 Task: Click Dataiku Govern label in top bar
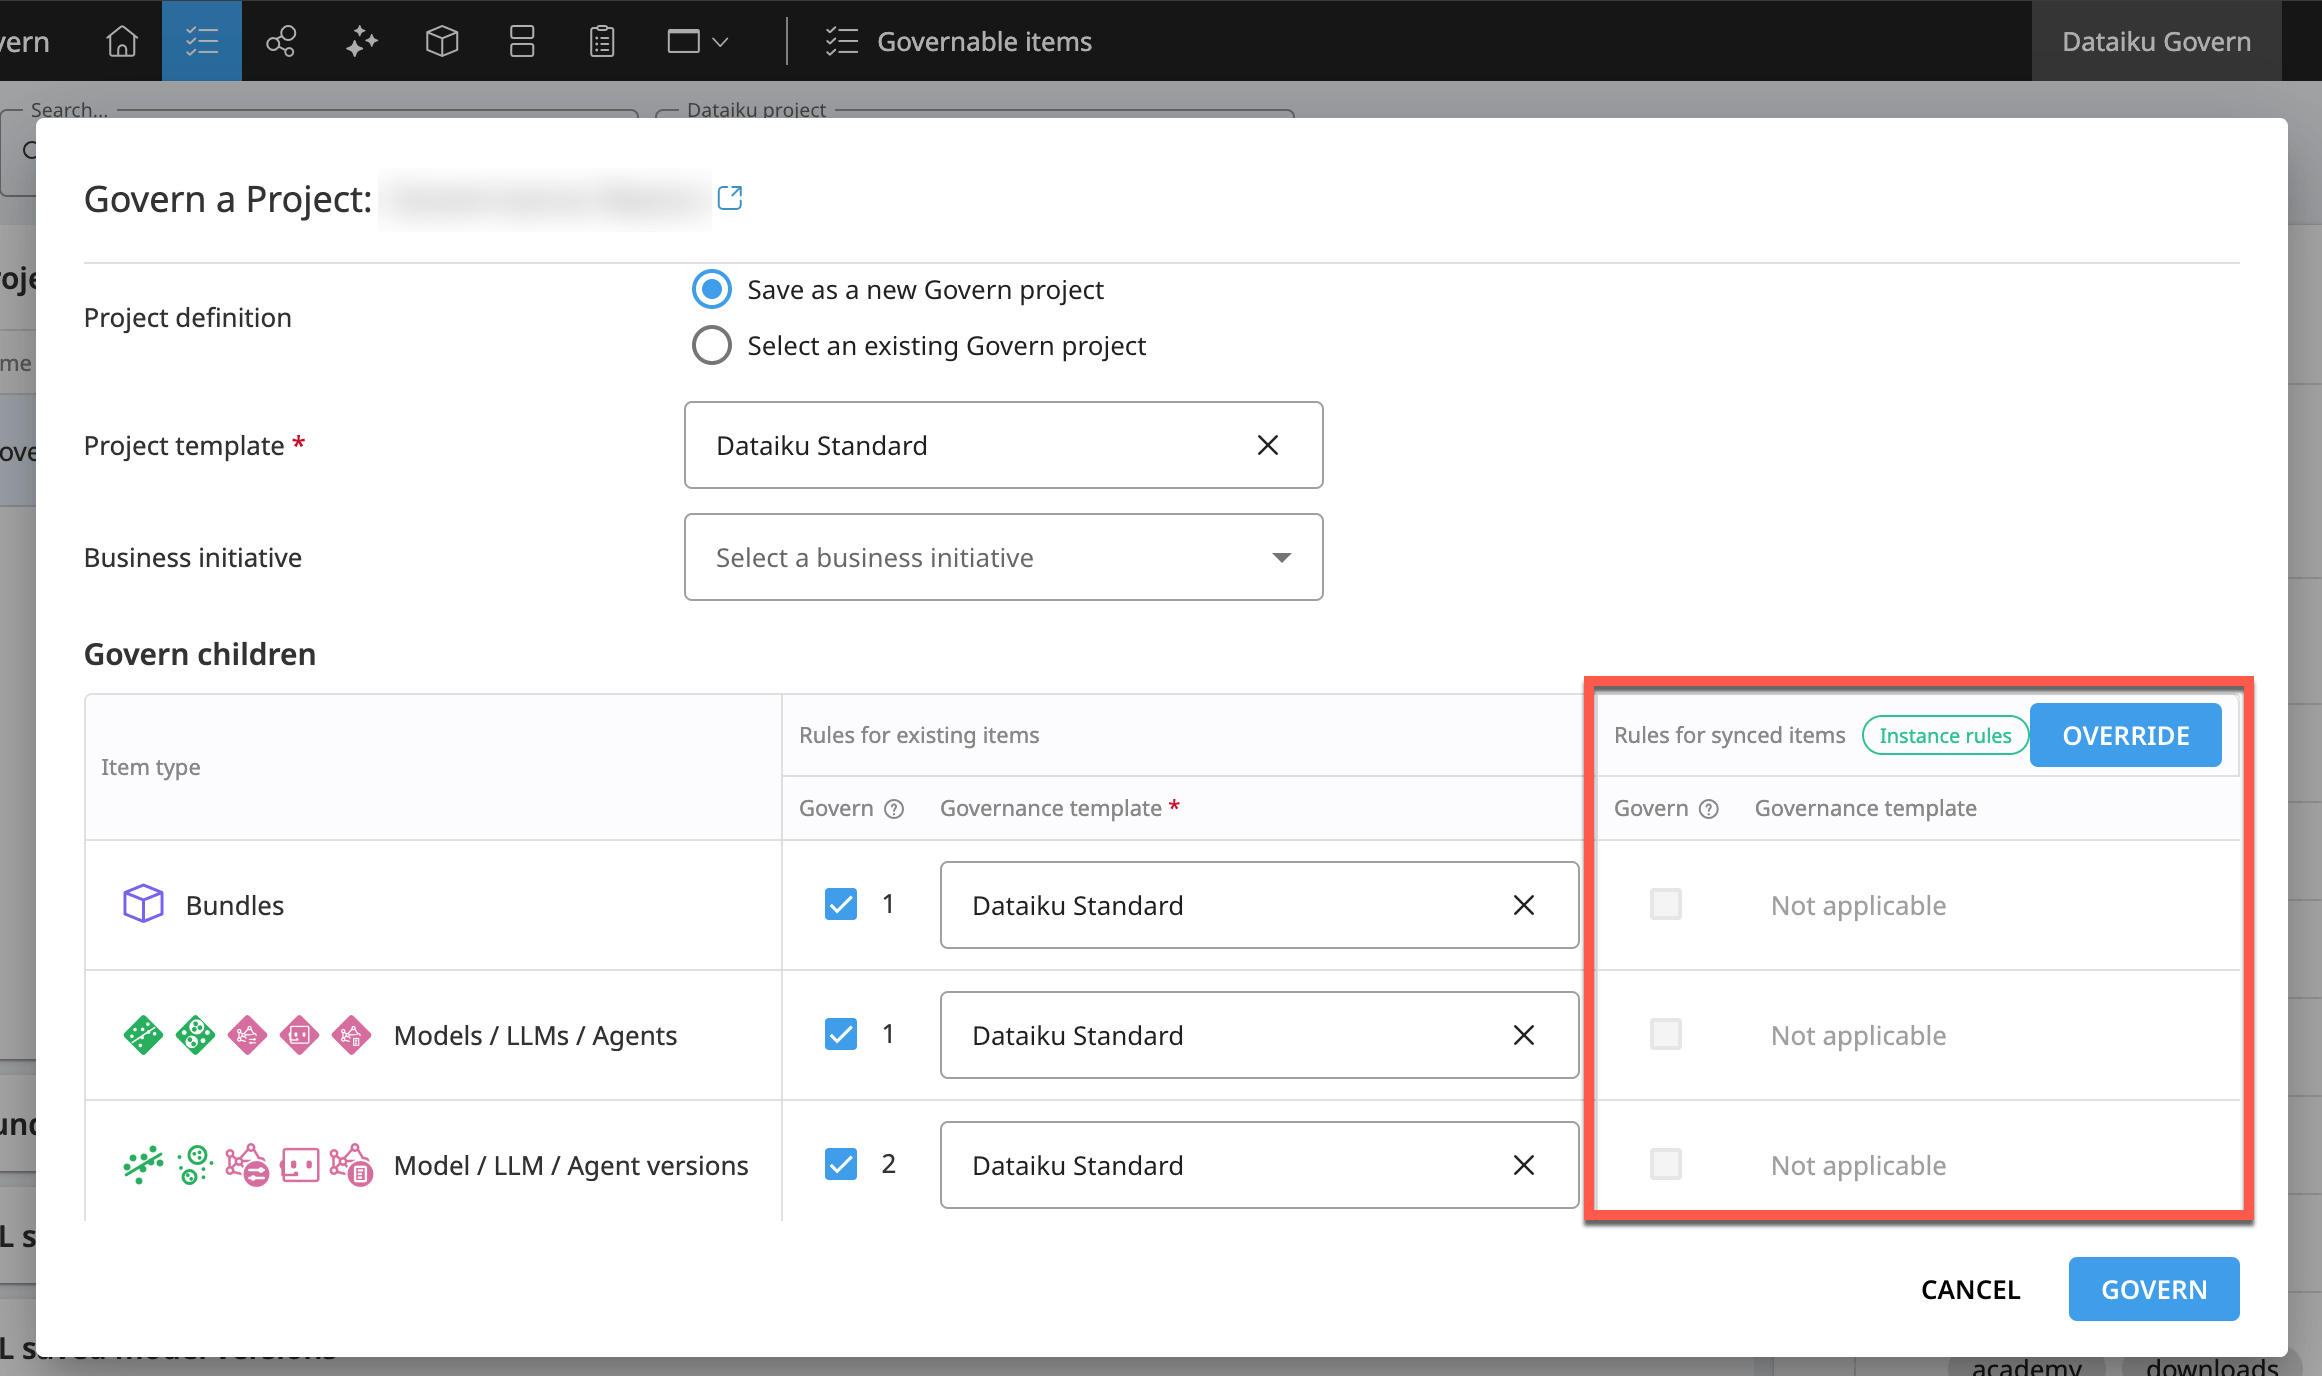coord(2156,41)
